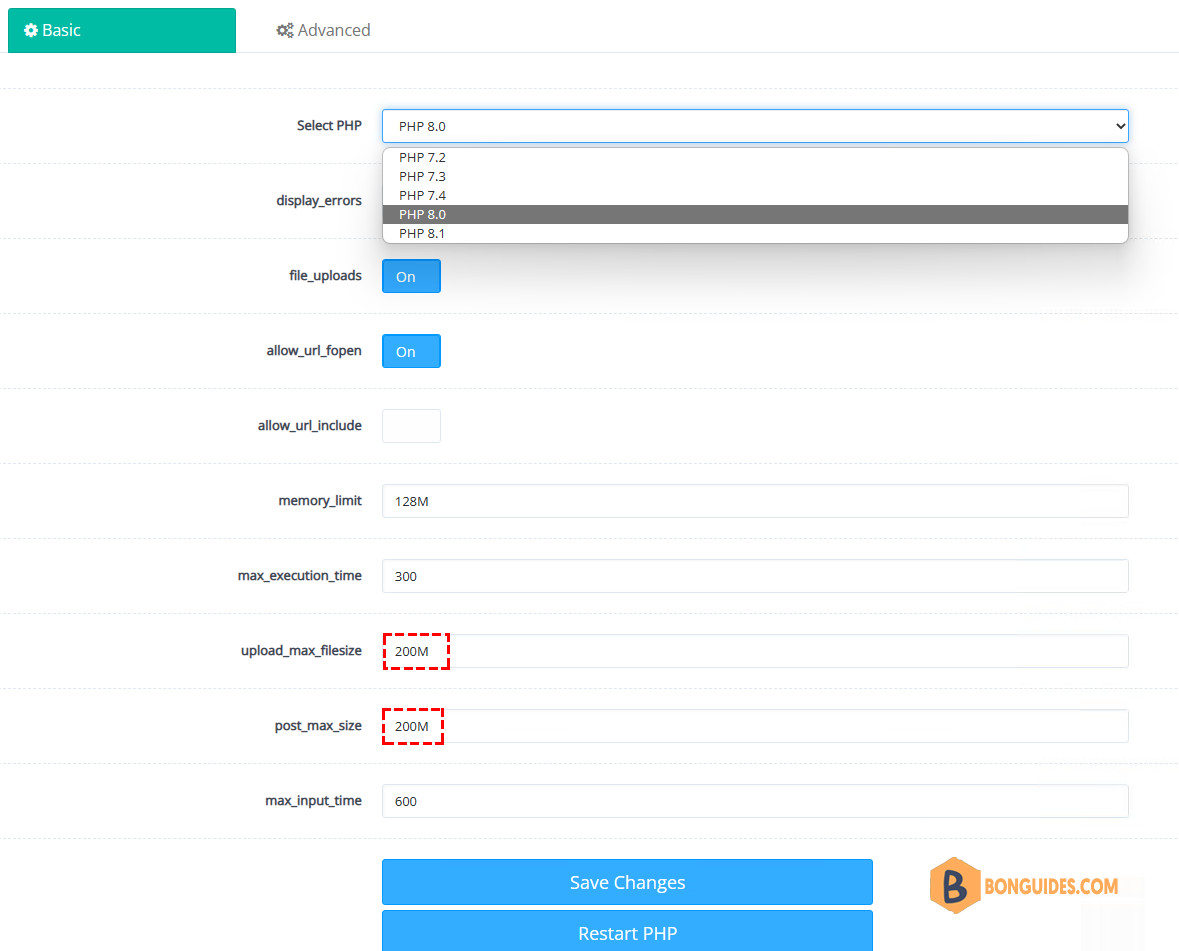
Task: Click the memory_limit label
Action: click(320, 501)
